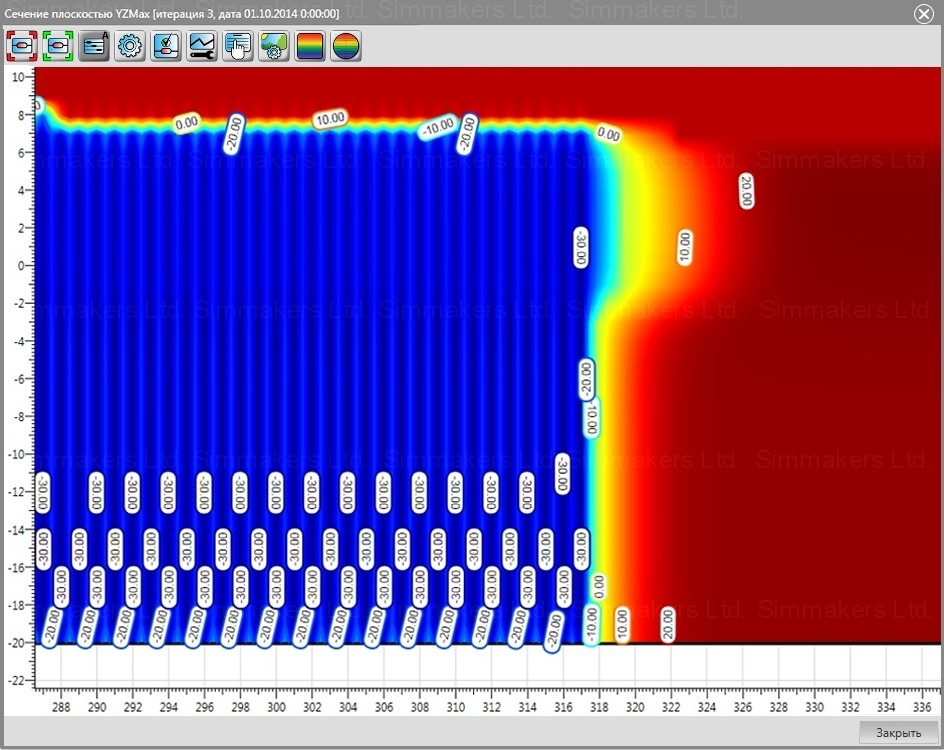Toggle the auto labels icon with letter A

[94, 46]
